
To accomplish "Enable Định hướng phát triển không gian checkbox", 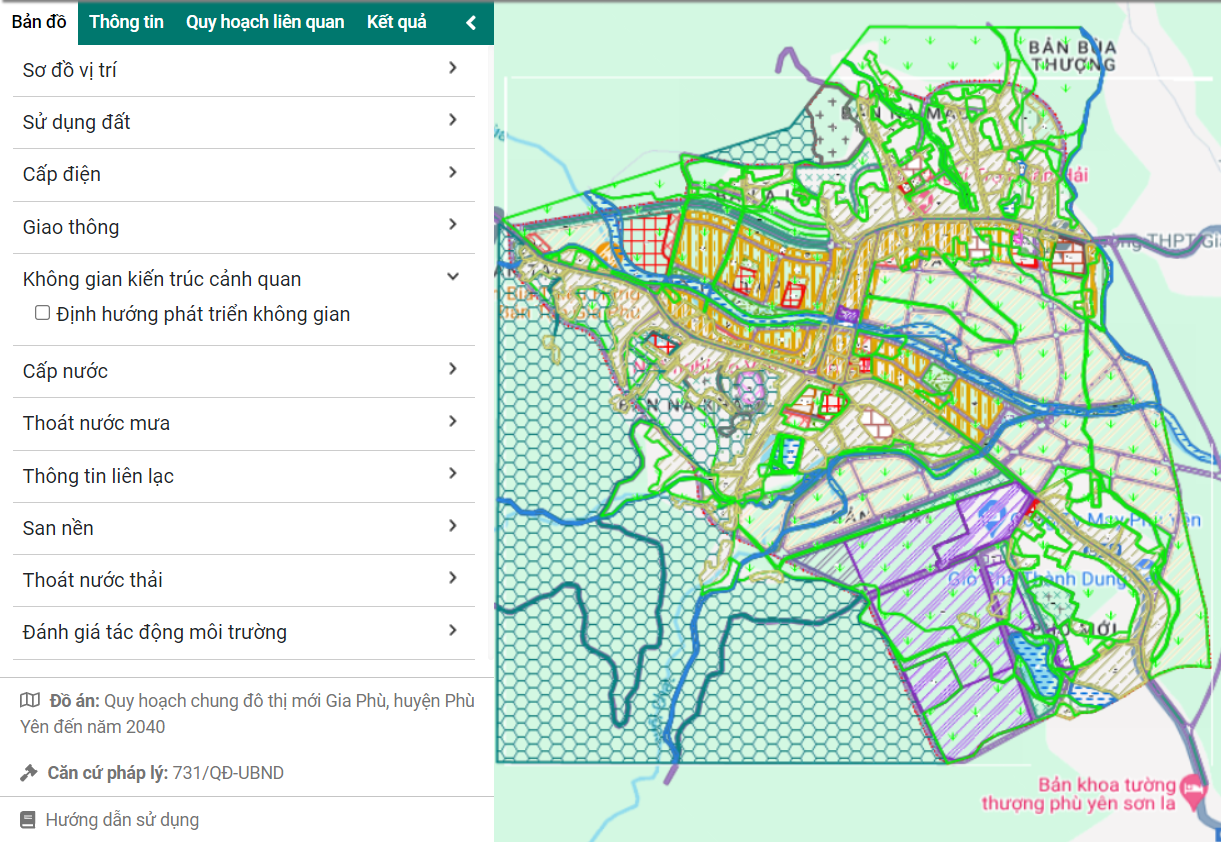I will coord(42,313).
